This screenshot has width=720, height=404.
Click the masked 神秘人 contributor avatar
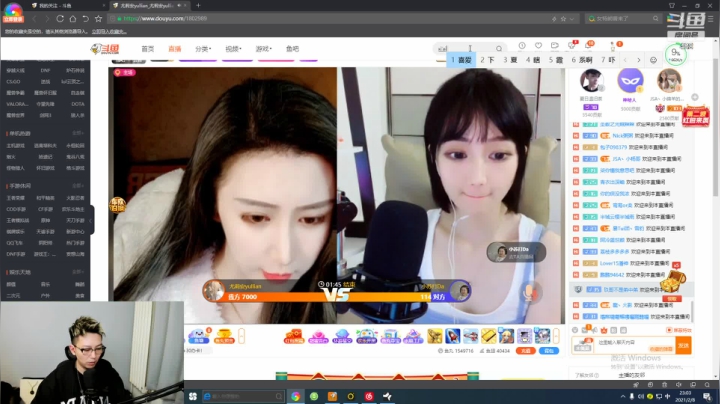click(630, 80)
